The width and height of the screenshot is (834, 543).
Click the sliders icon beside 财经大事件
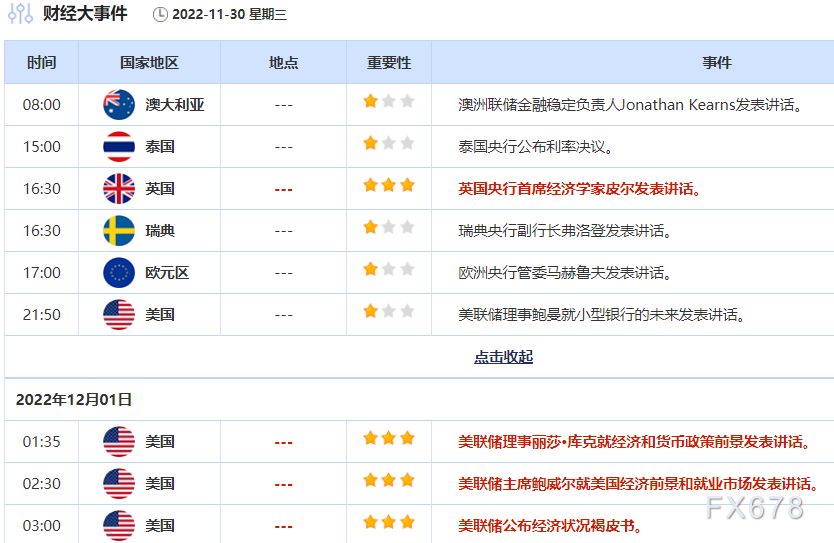(20, 14)
